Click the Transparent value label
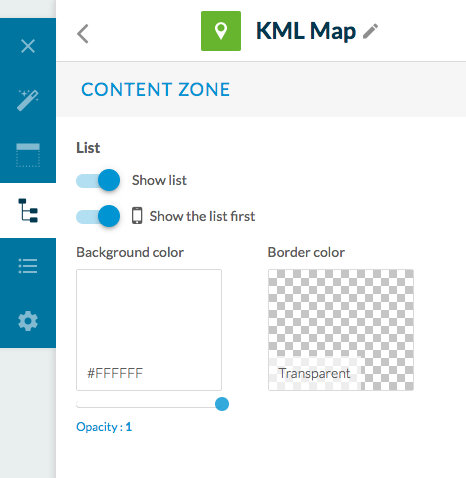Viewport: 466px width, 478px height. click(x=314, y=373)
